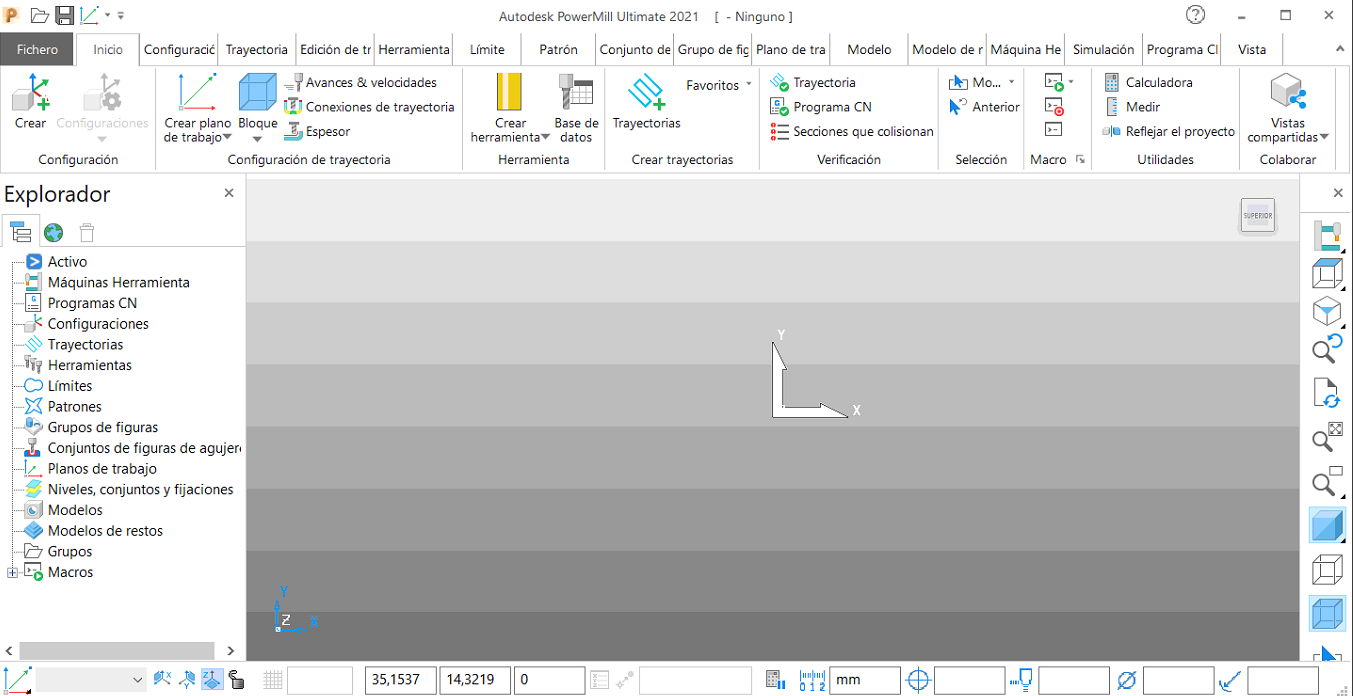The width and height of the screenshot is (1353, 696).
Task: Expand the Macros tree node
Action: pos(12,572)
